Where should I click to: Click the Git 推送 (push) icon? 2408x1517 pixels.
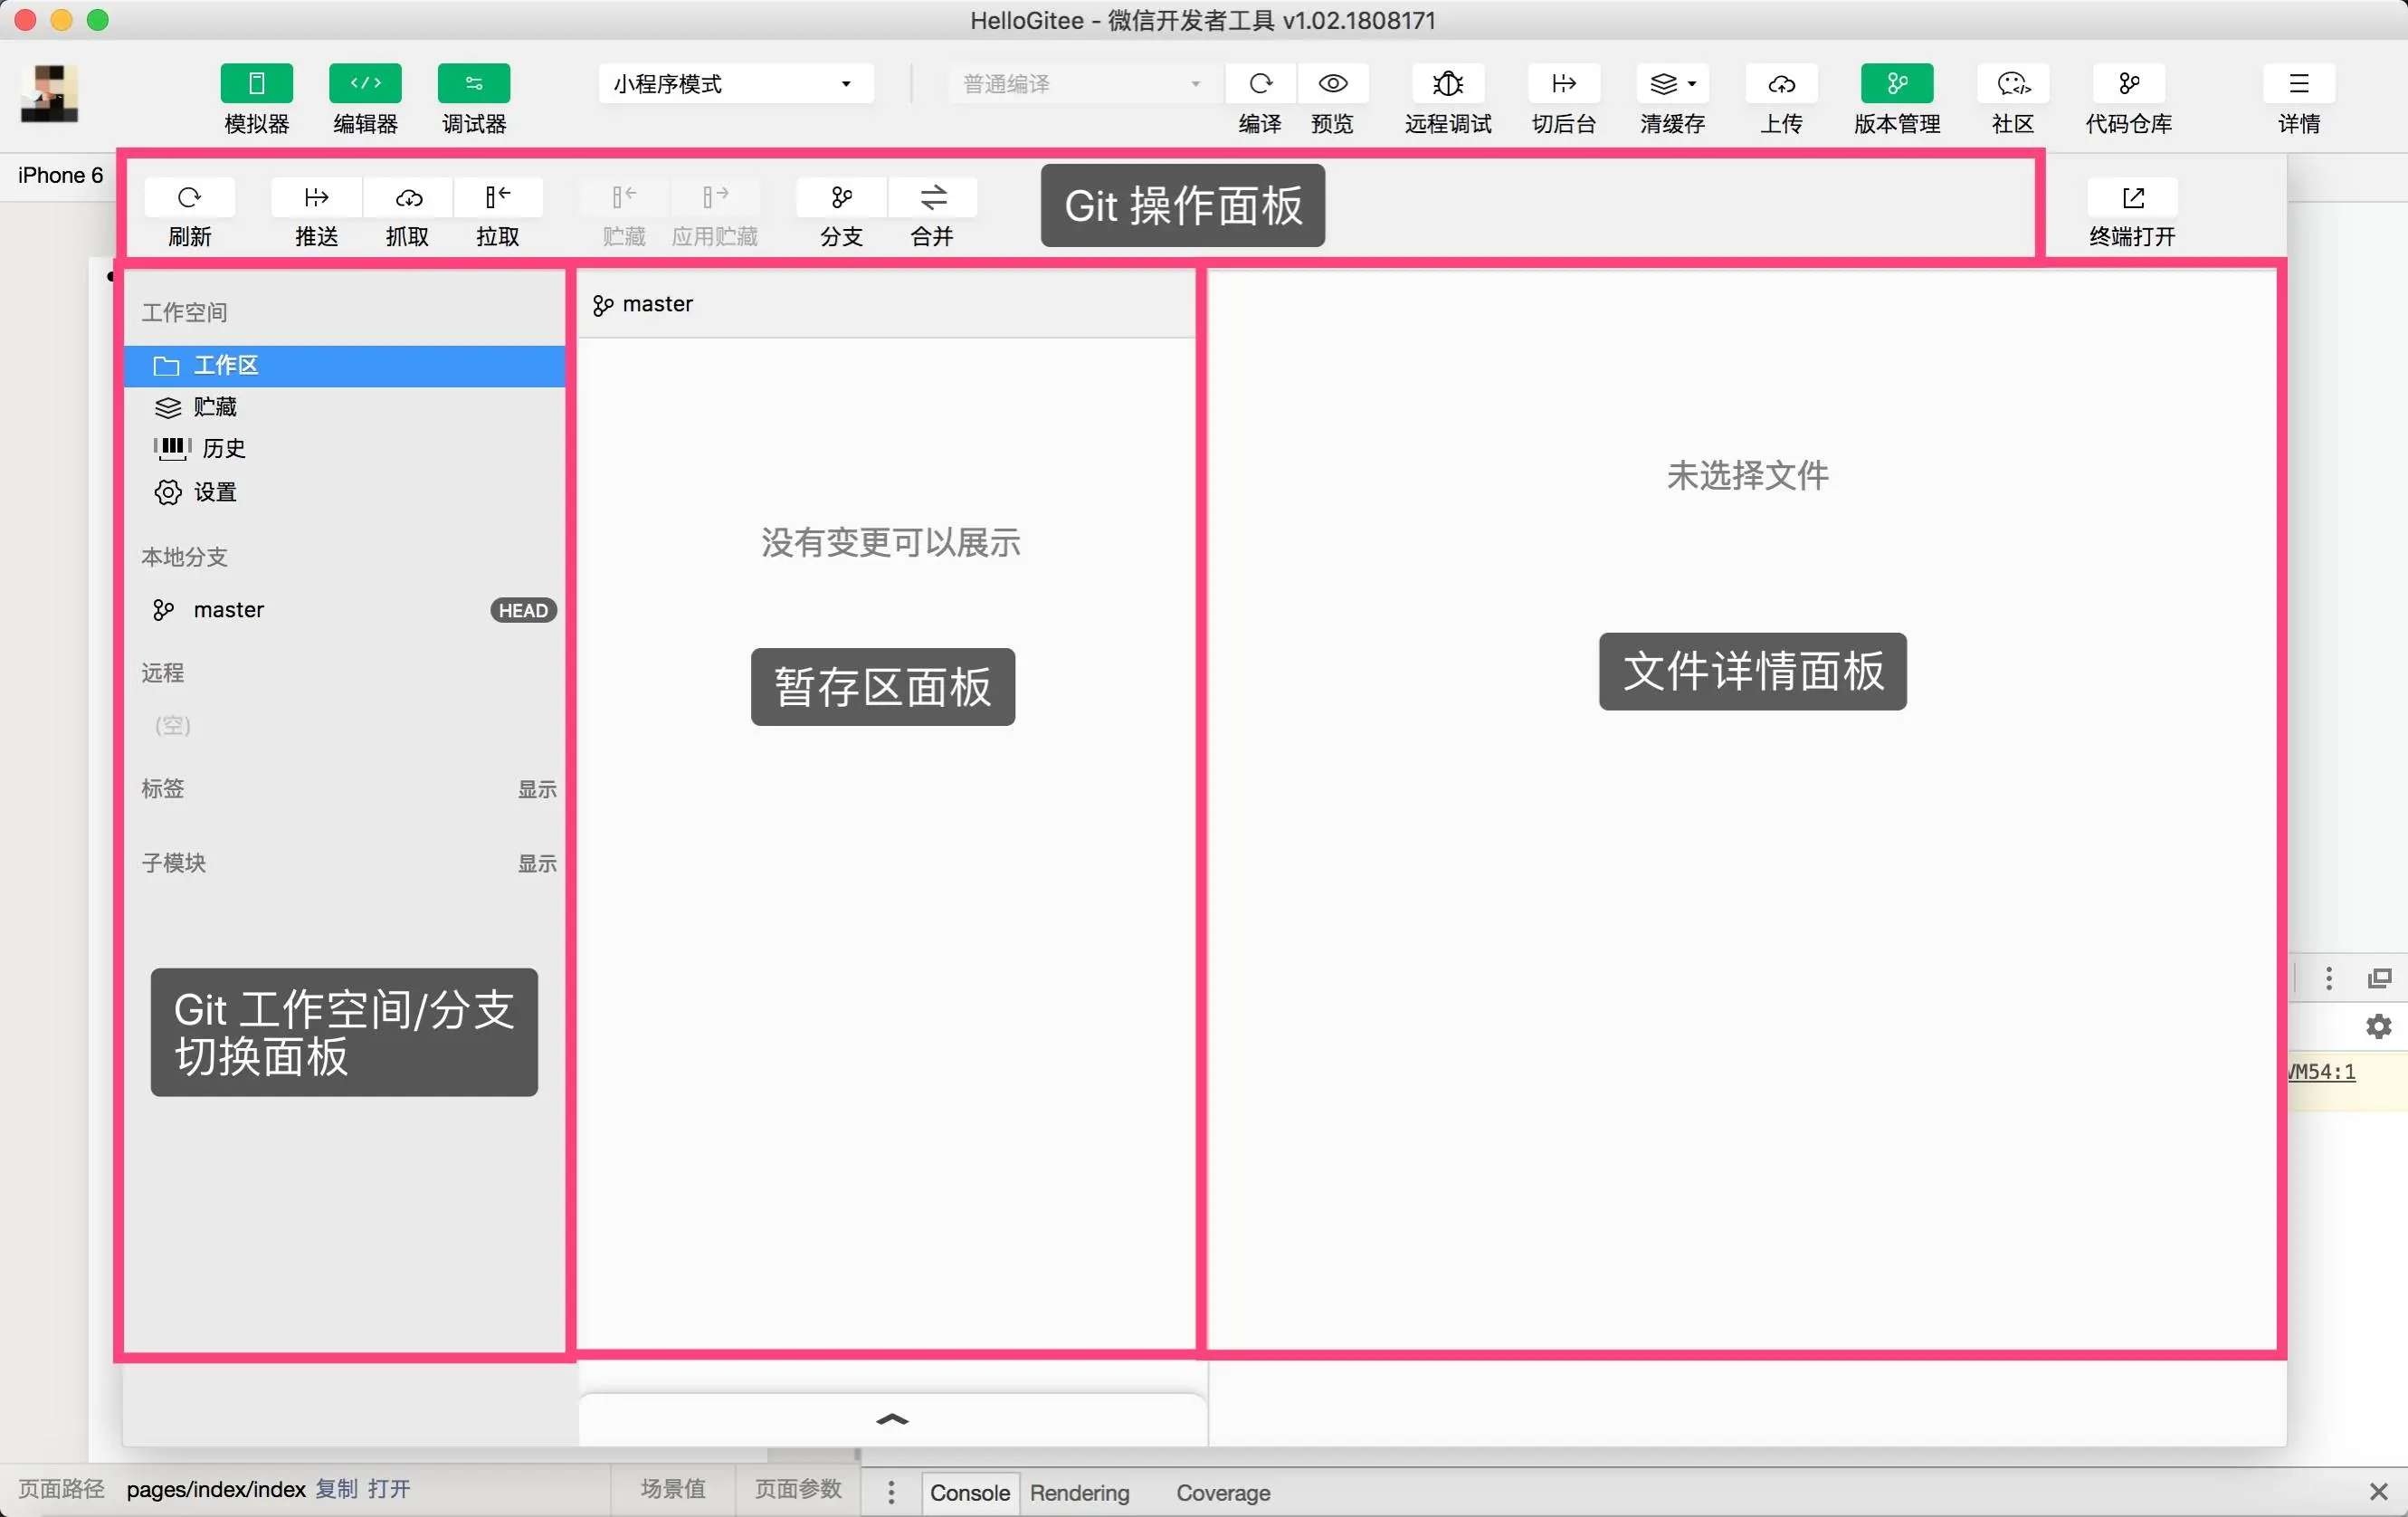[x=316, y=197]
